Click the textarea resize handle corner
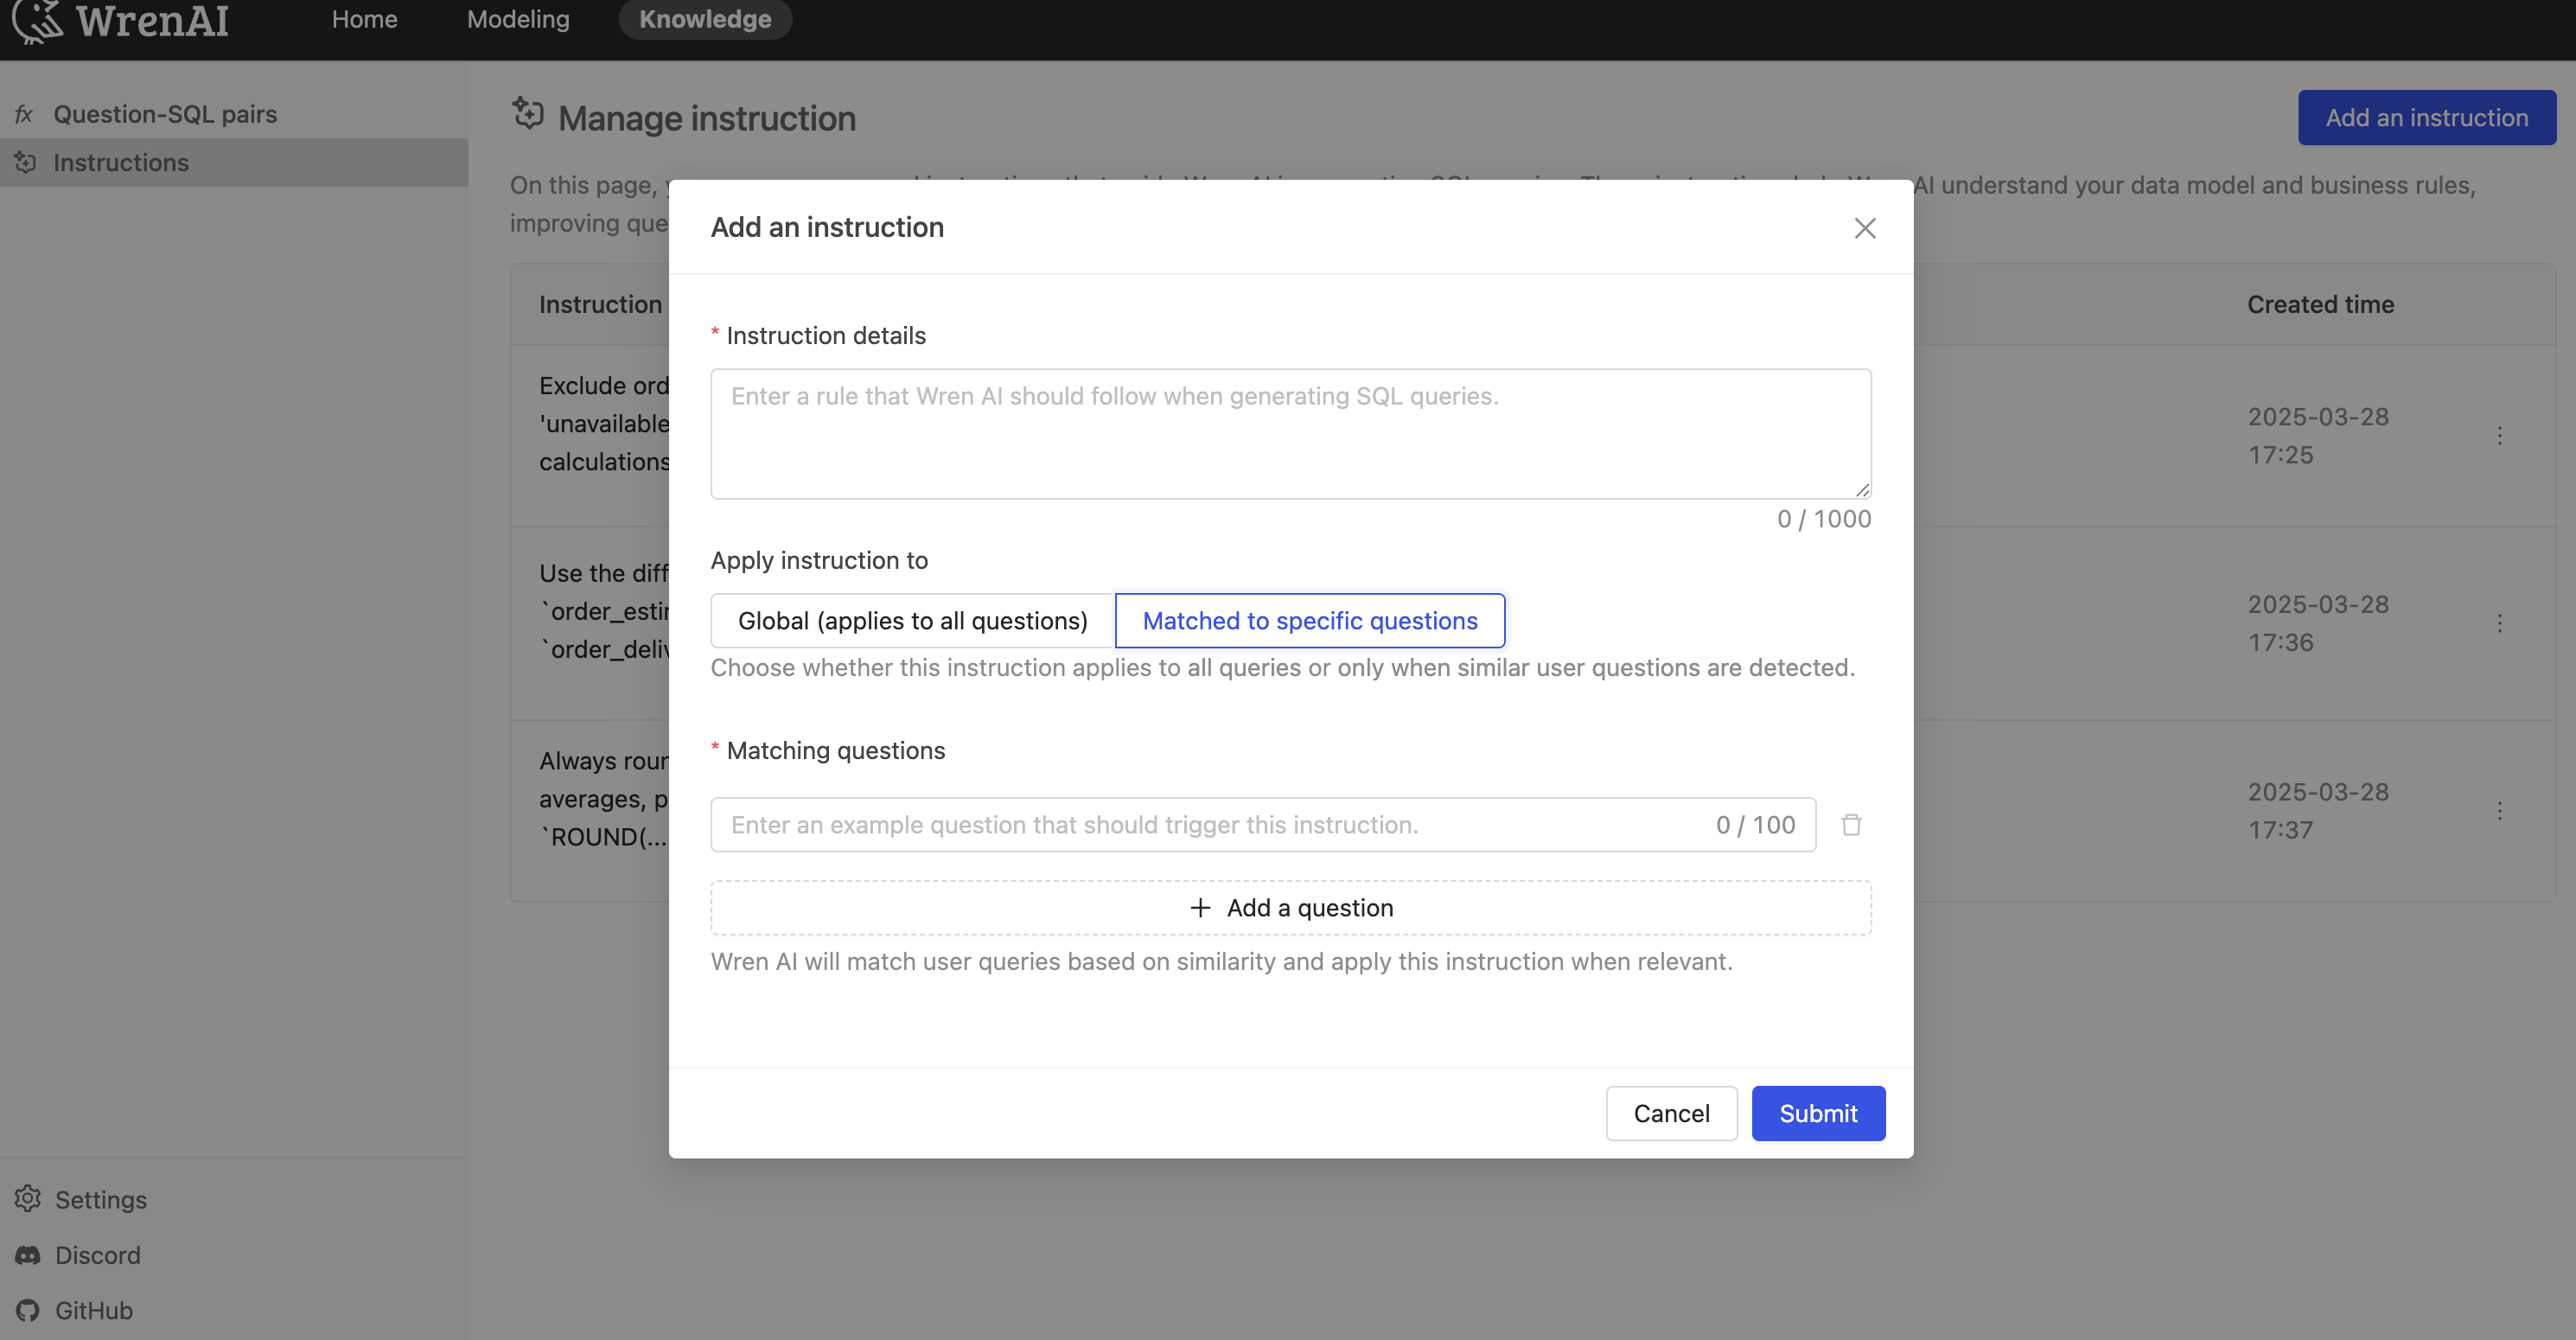This screenshot has height=1340, width=2576. (1862, 490)
